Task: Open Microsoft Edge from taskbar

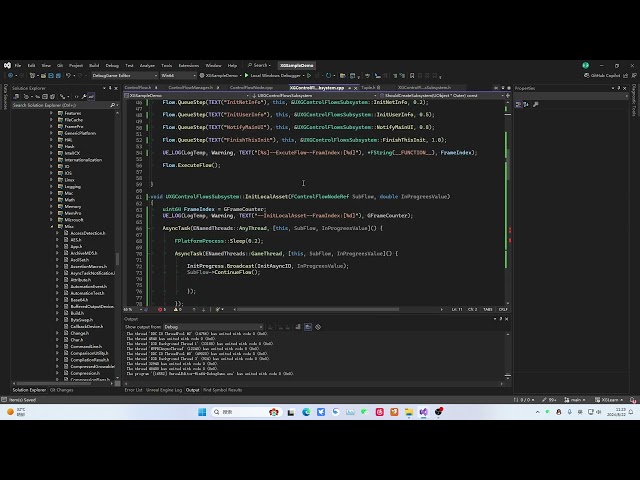Action: (x=306, y=412)
